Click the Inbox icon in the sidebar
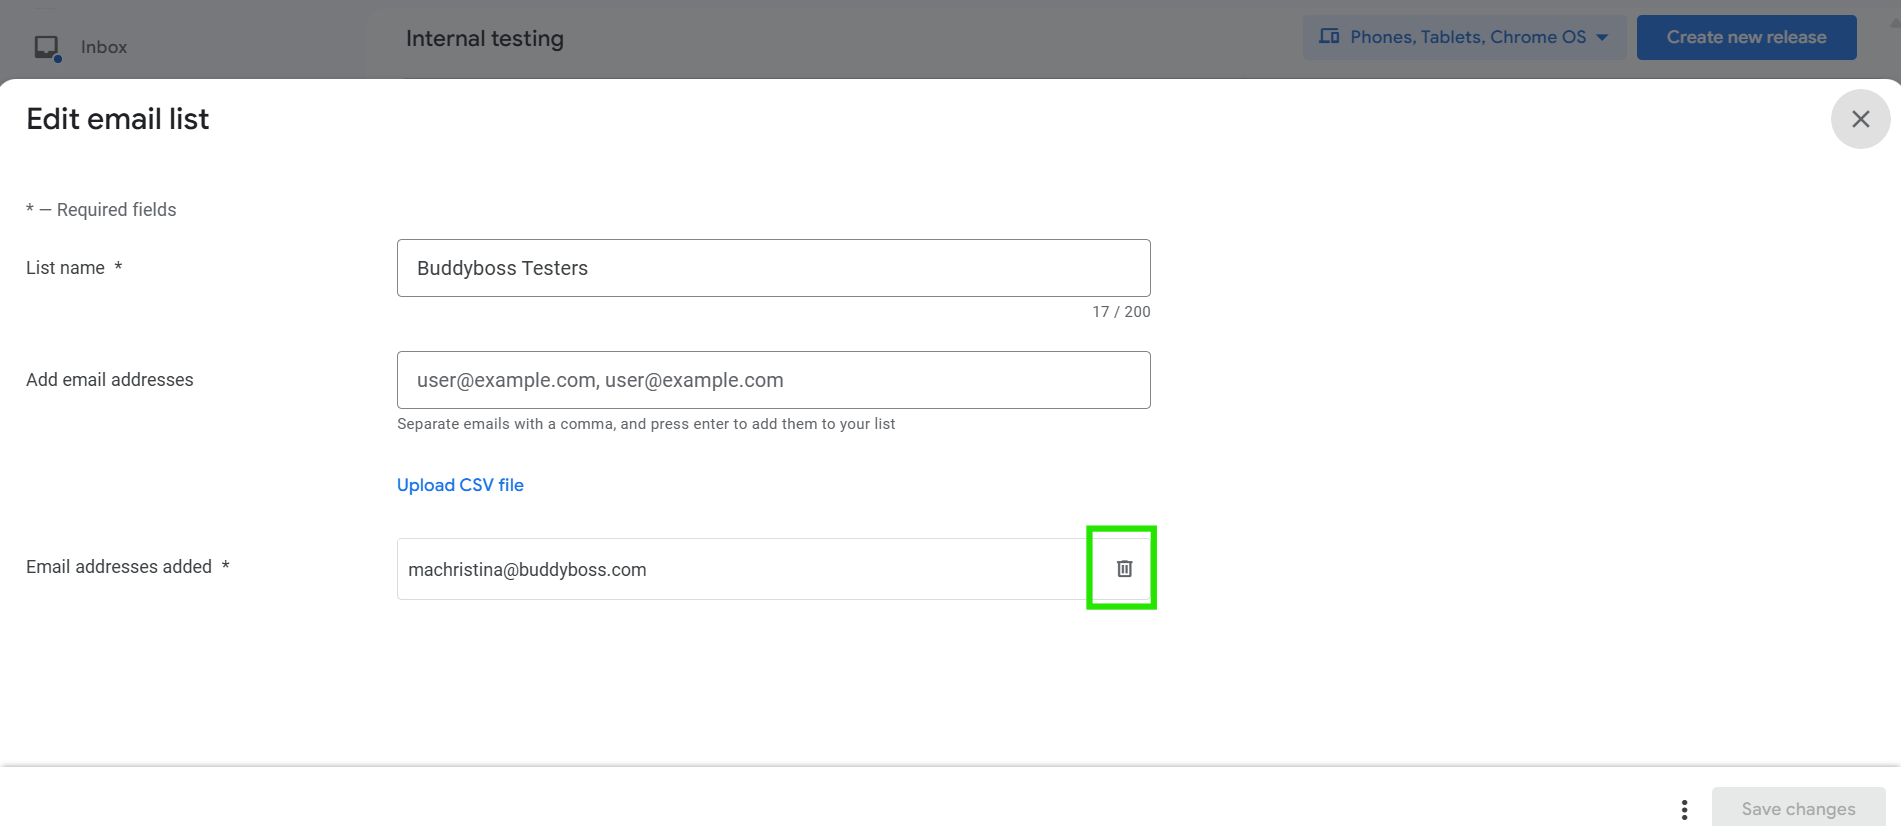Screen dimensions: 1901x826 point(47,47)
